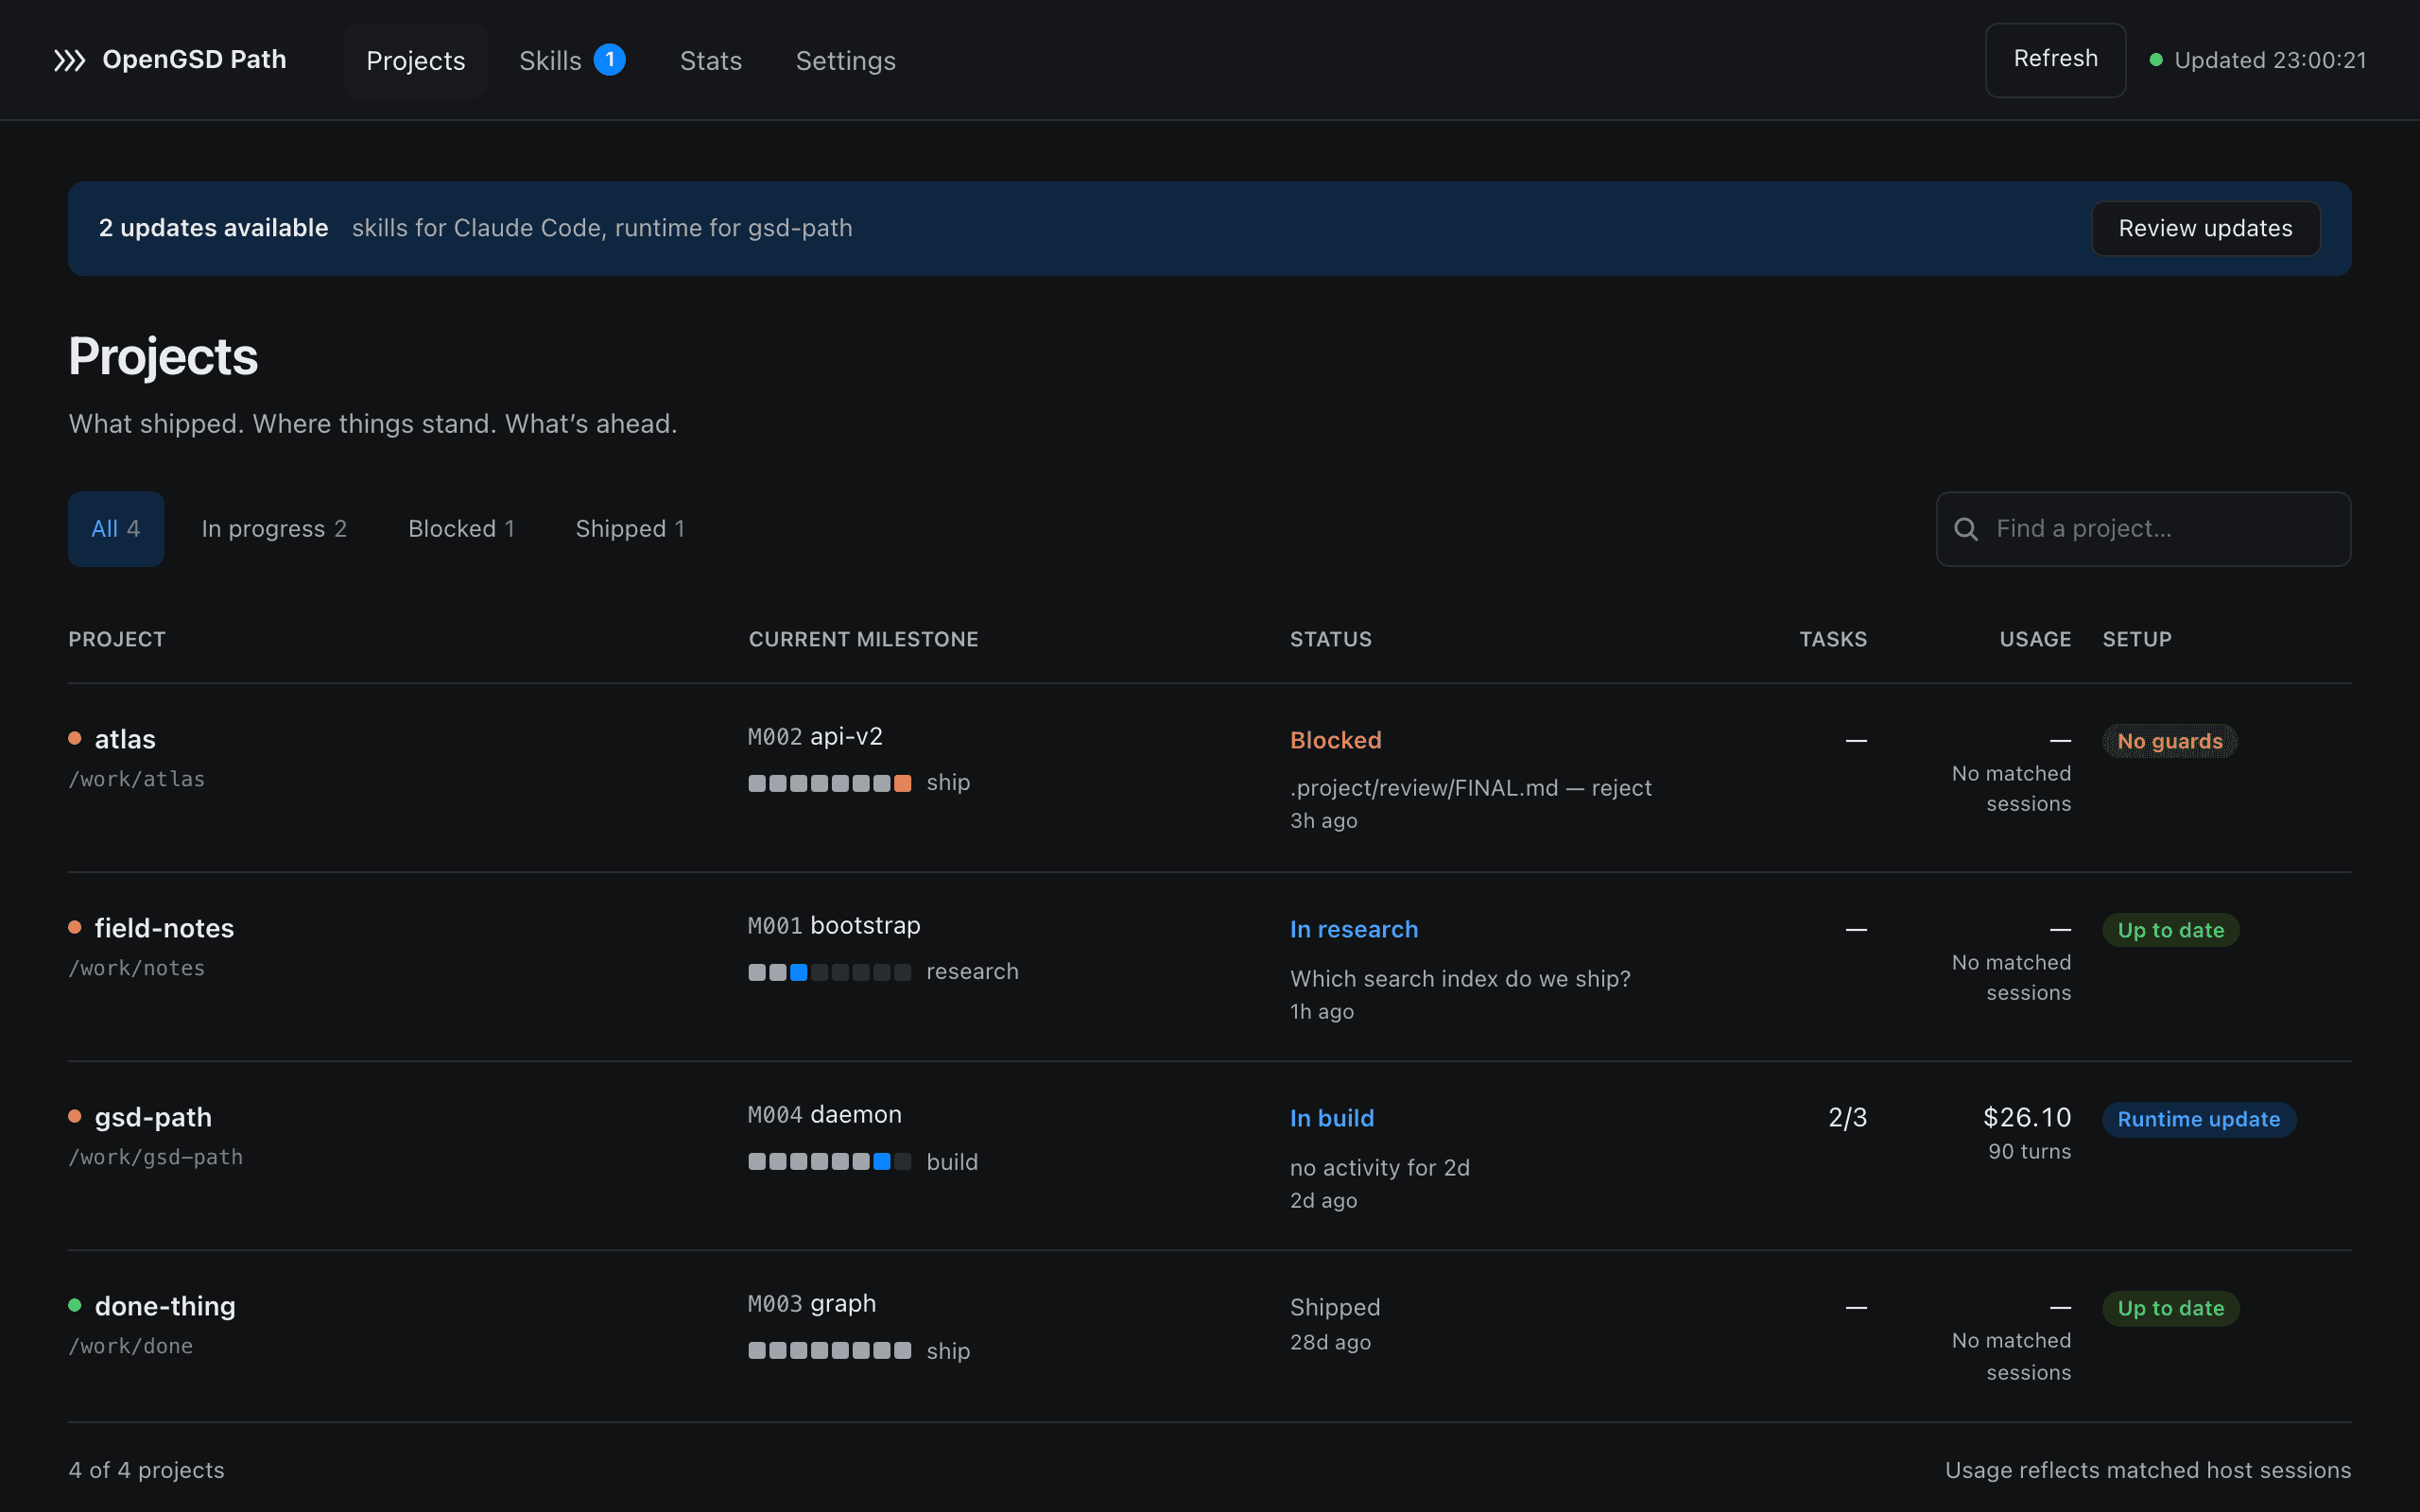Viewport: 2420px width, 1512px height.
Task: Filter projects by Blocked 1
Action: (x=461, y=529)
